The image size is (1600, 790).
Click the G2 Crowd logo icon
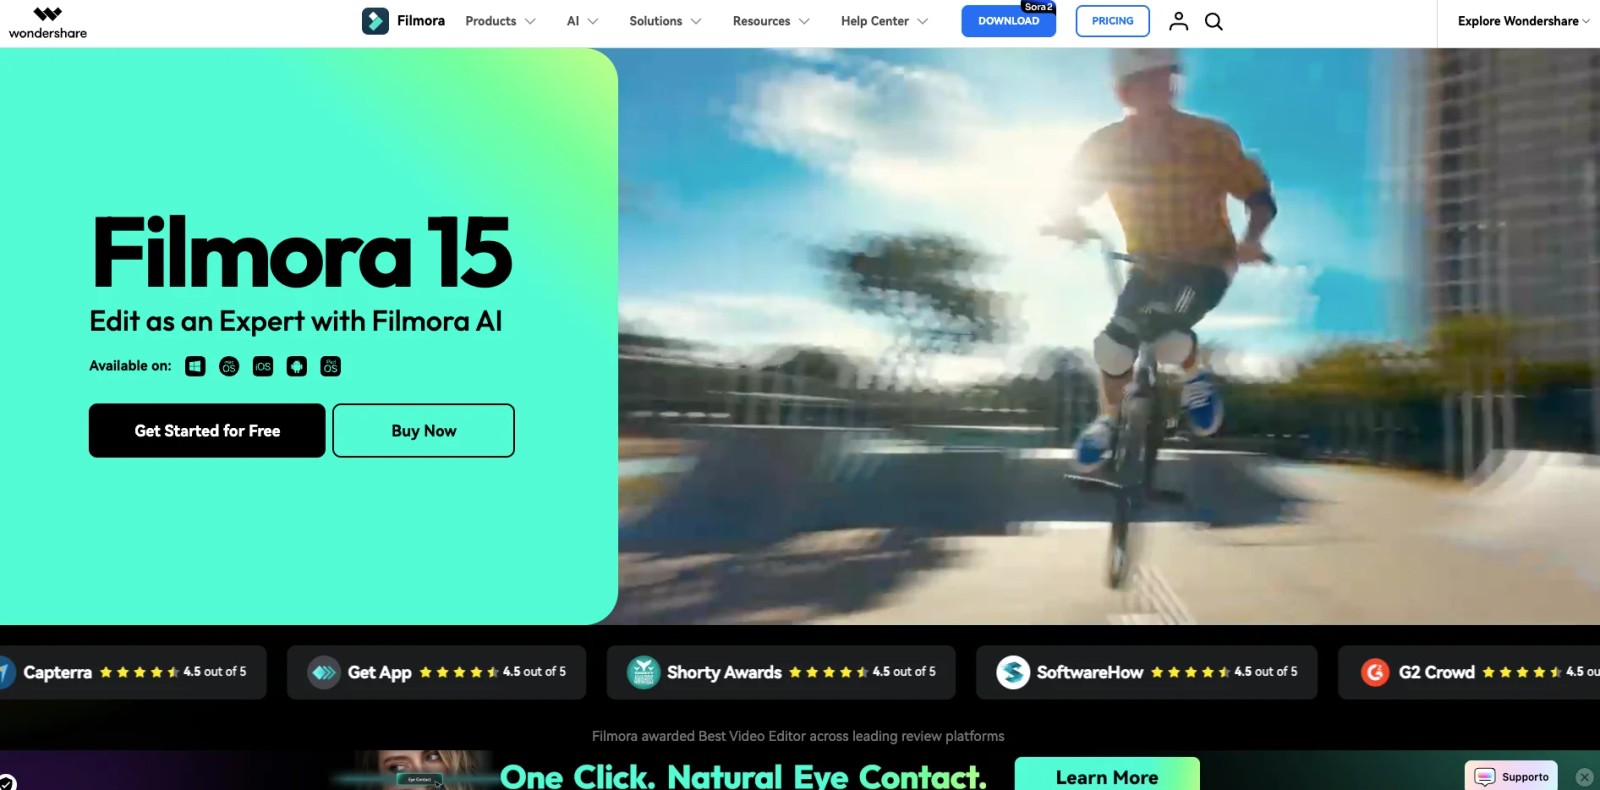click(x=1375, y=672)
